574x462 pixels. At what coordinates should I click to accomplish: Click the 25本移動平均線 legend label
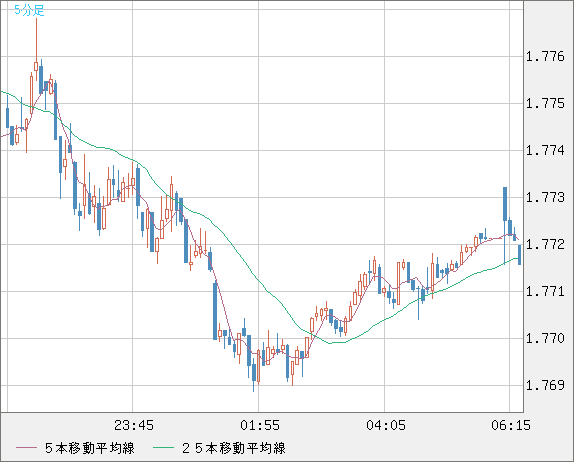point(234,448)
